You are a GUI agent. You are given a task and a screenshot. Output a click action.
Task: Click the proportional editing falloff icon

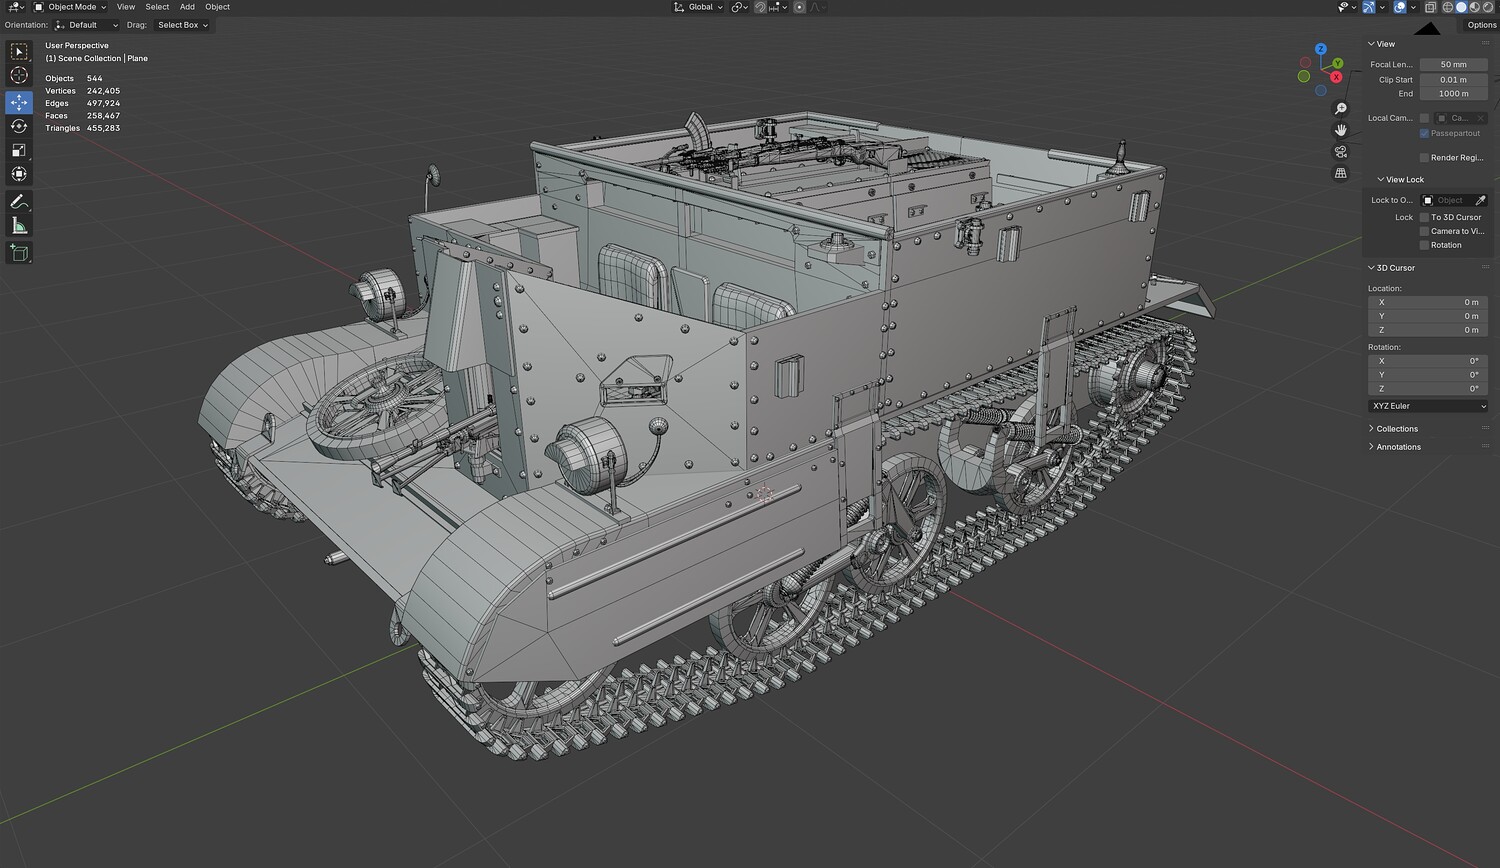(817, 7)
